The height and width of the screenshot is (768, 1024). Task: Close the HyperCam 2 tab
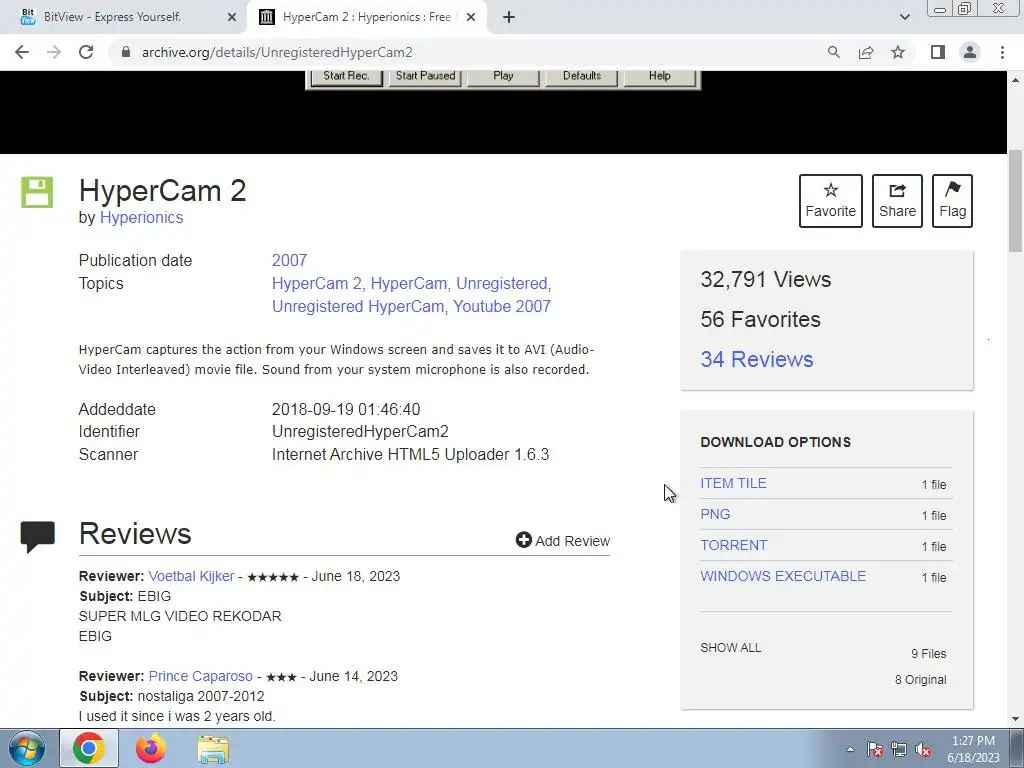[471, 17]
